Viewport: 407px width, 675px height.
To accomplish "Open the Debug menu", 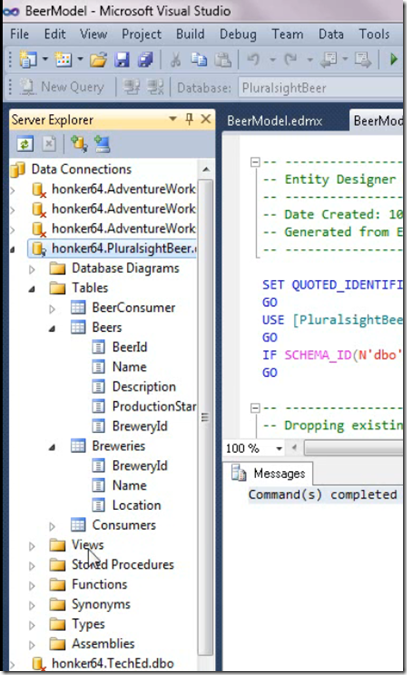I will click(x=238, y=34).
